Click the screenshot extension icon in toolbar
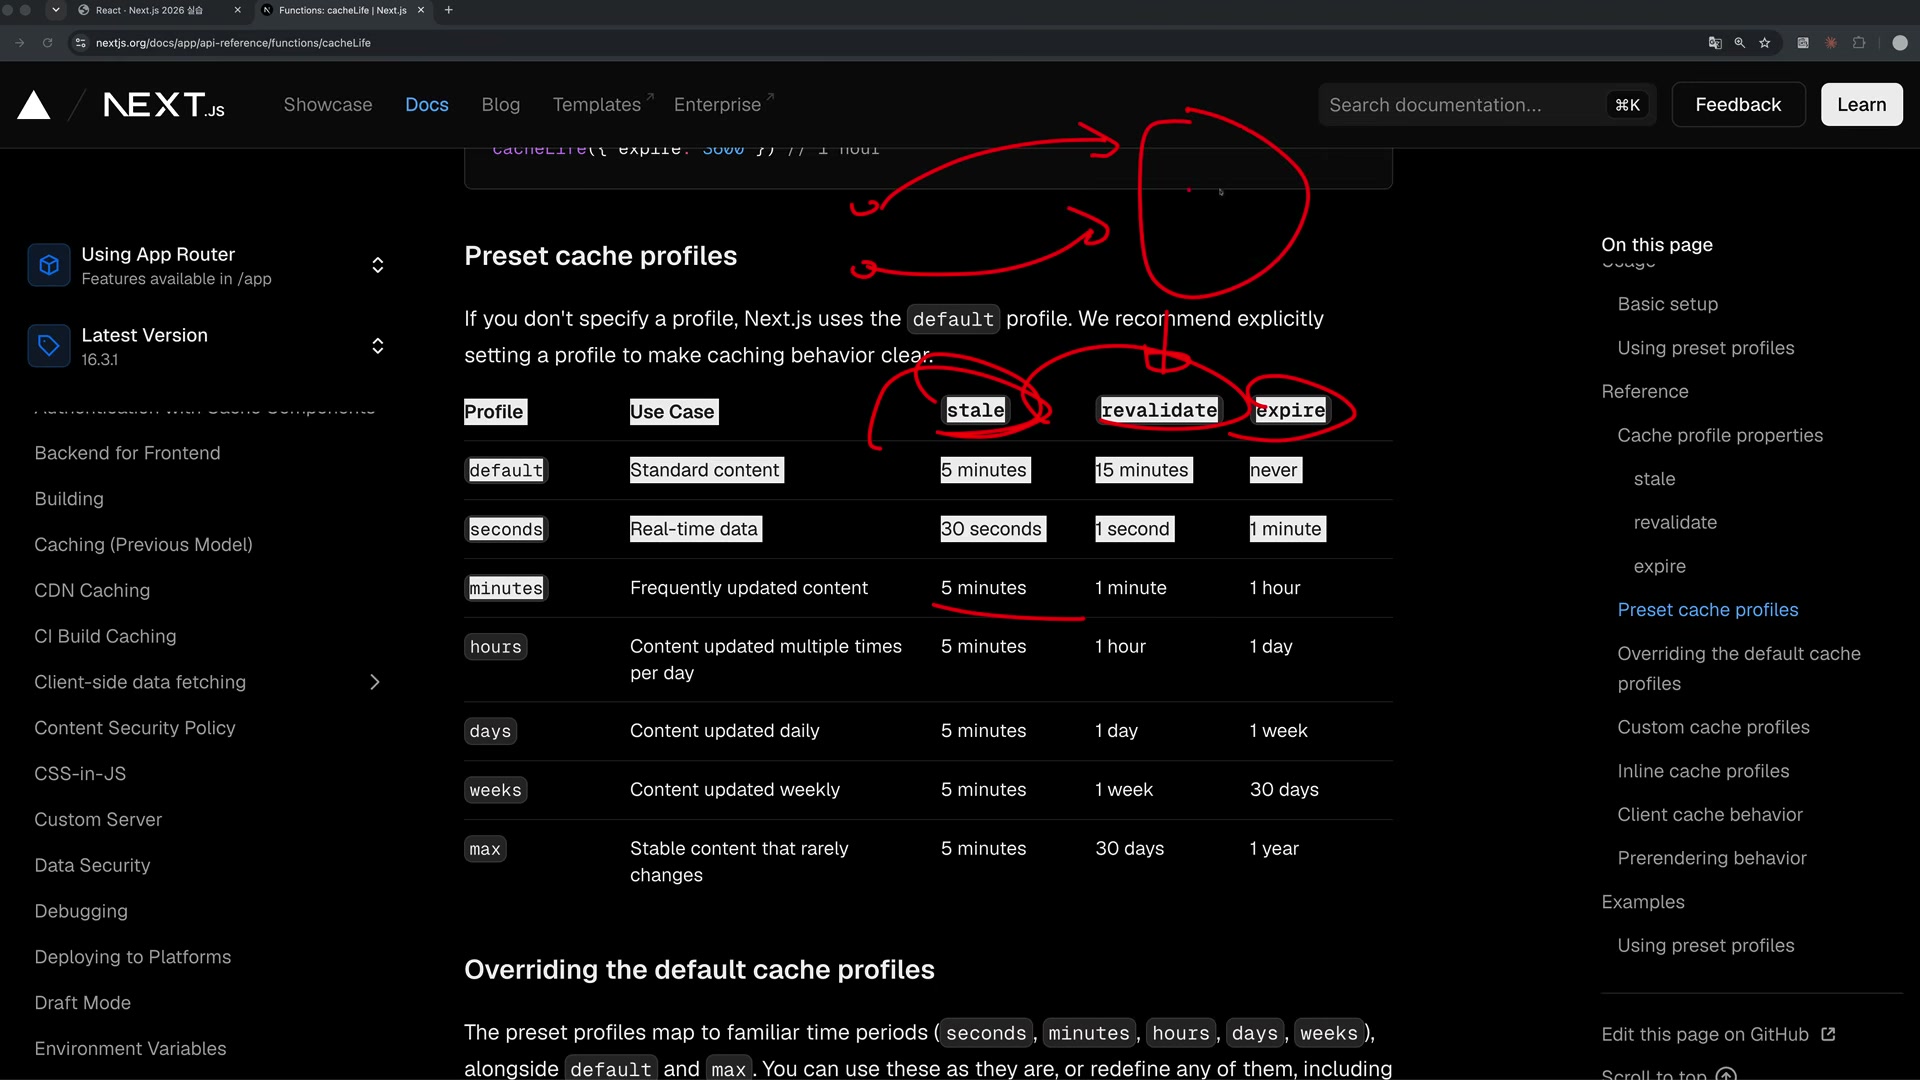This screenshot has height=1080, width=1920. (1803, 43)
